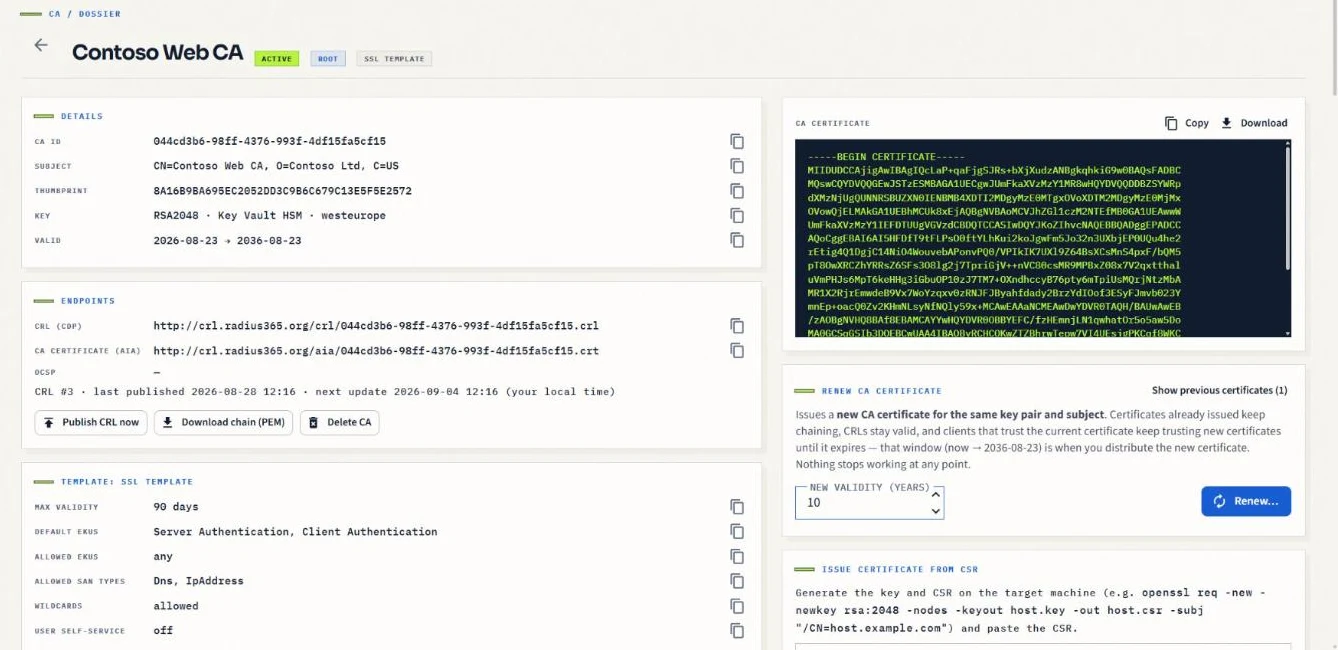
Task: Click the ACTIVE status badge
Action: (277, 59)
